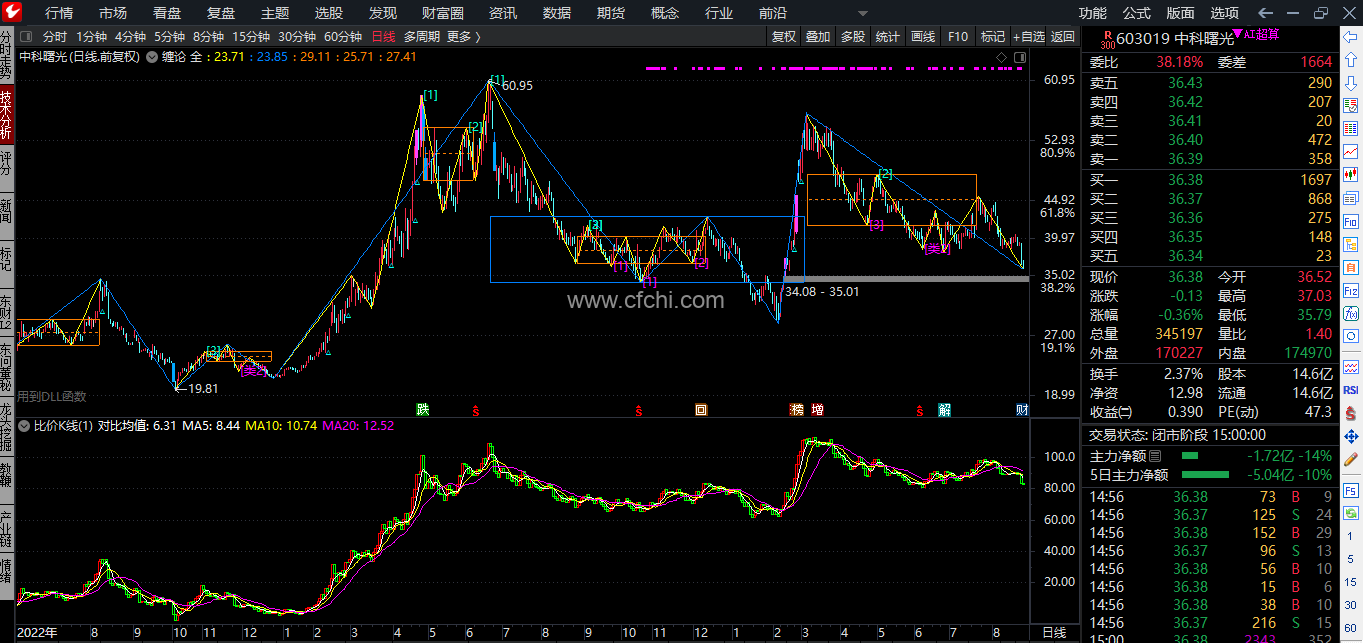Click the 多股 button

point(853,37)
